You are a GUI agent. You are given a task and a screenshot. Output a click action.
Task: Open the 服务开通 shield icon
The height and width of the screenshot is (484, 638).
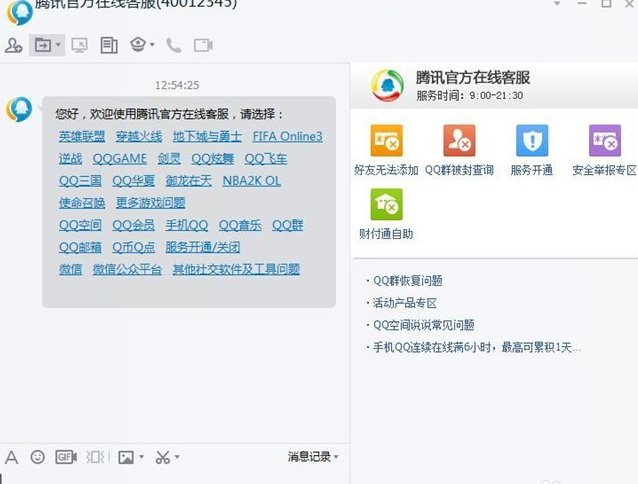coord(532,141)
